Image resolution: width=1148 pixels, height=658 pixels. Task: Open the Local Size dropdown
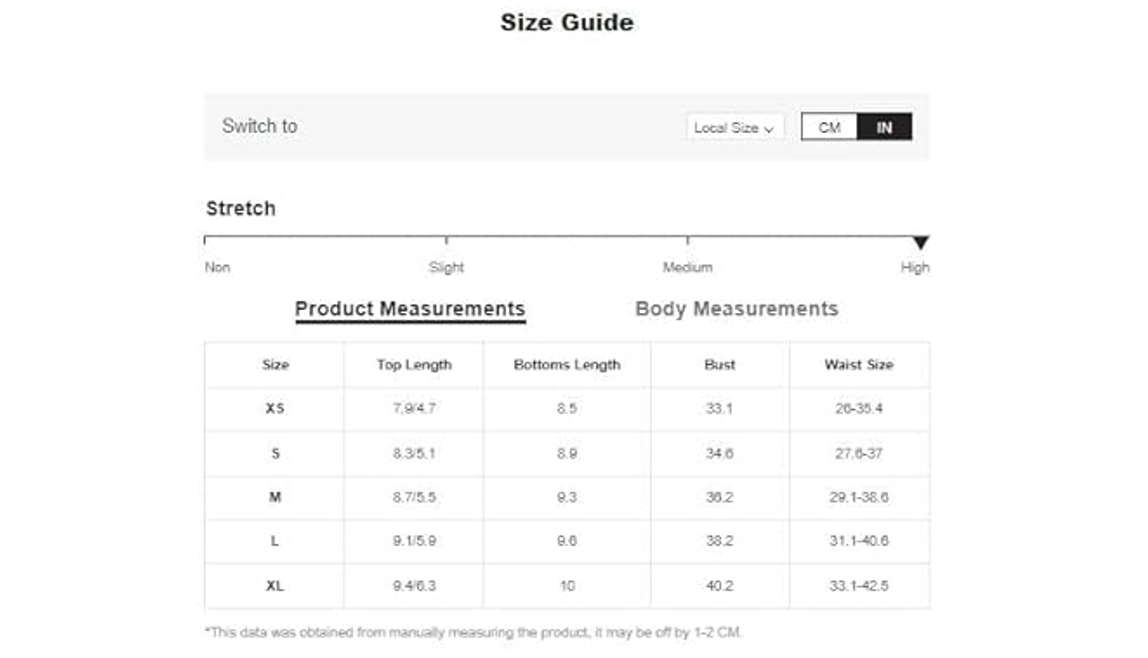734,127
